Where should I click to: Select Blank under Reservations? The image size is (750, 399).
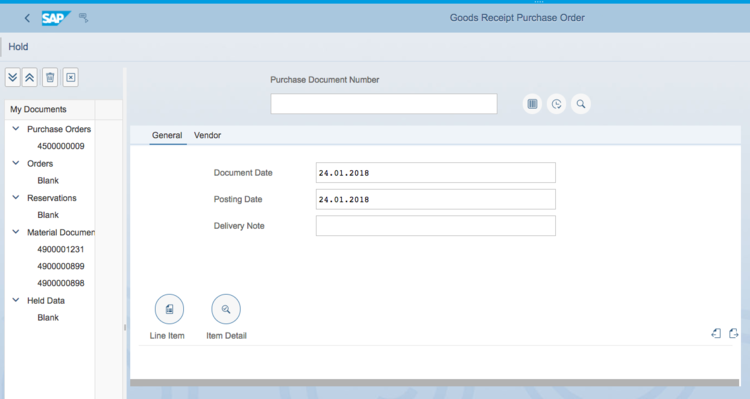(x=48, y=215)
